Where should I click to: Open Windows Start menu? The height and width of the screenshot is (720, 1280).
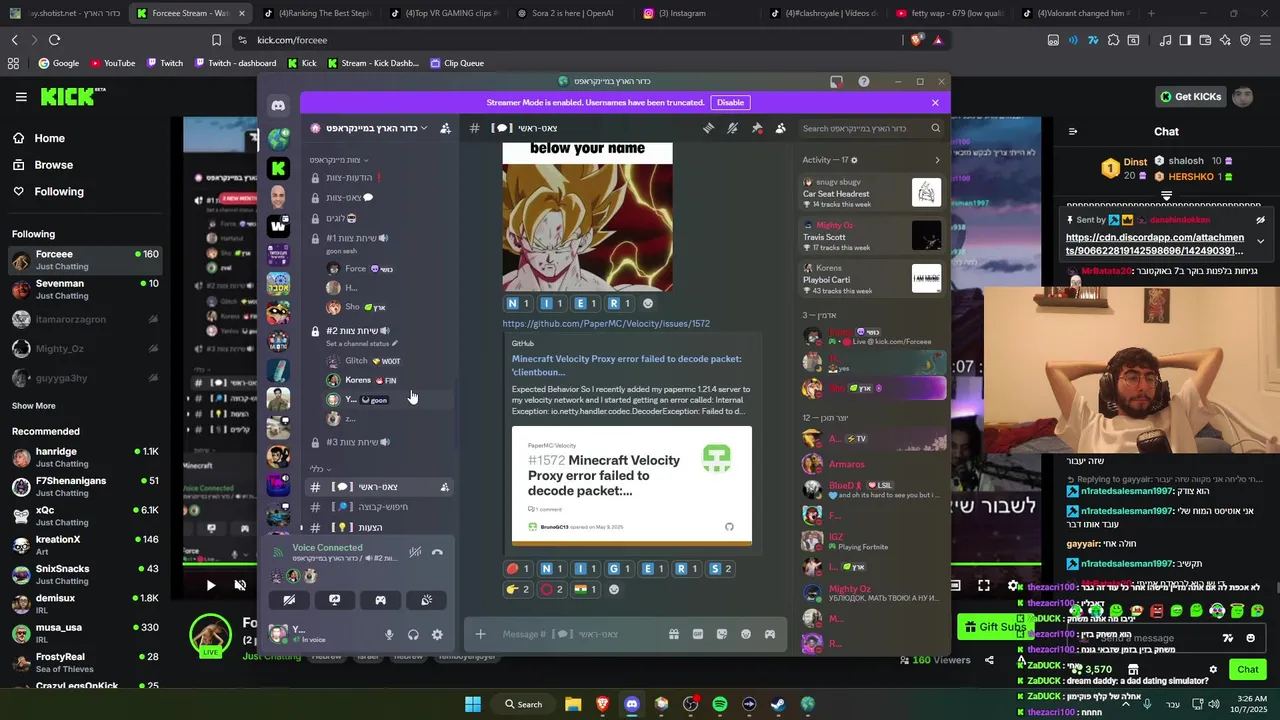click(473, 704)
